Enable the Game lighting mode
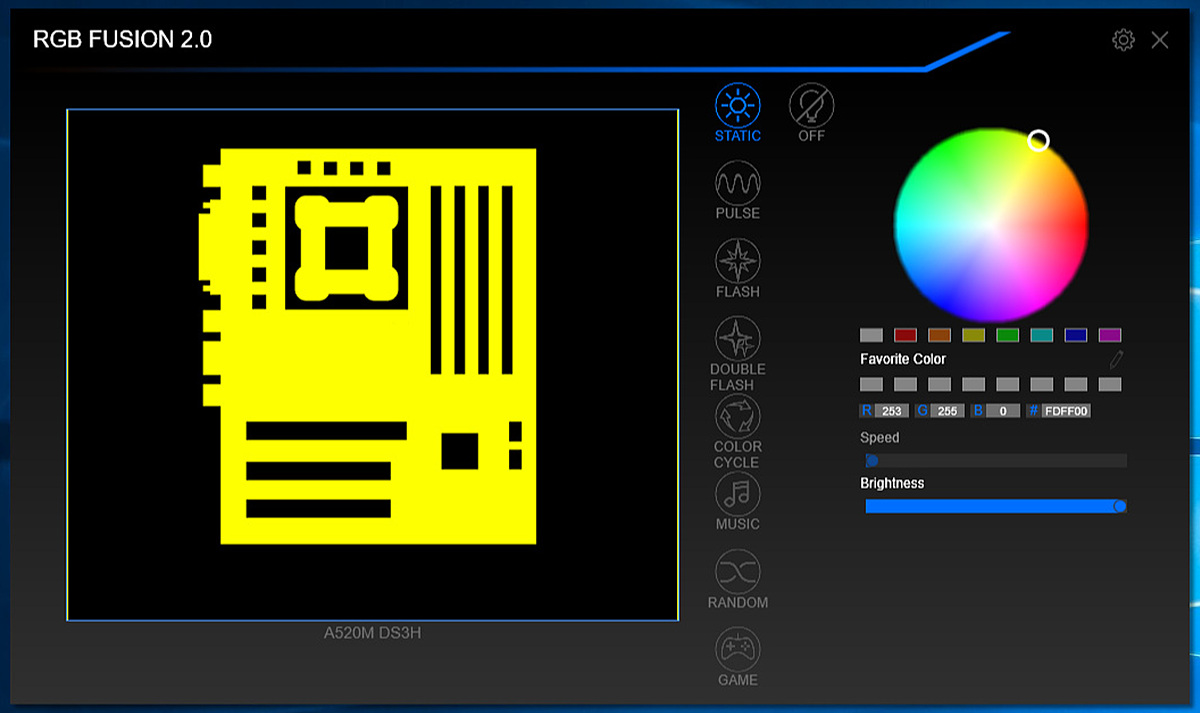Viewport: 1200px width, 713px height. [x=738, y=649]
